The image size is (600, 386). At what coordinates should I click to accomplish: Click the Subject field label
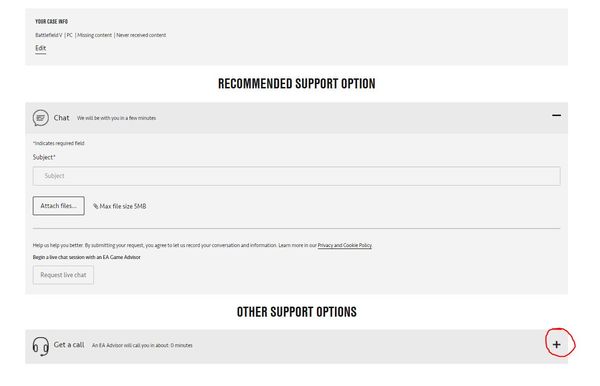pos(44,157)
